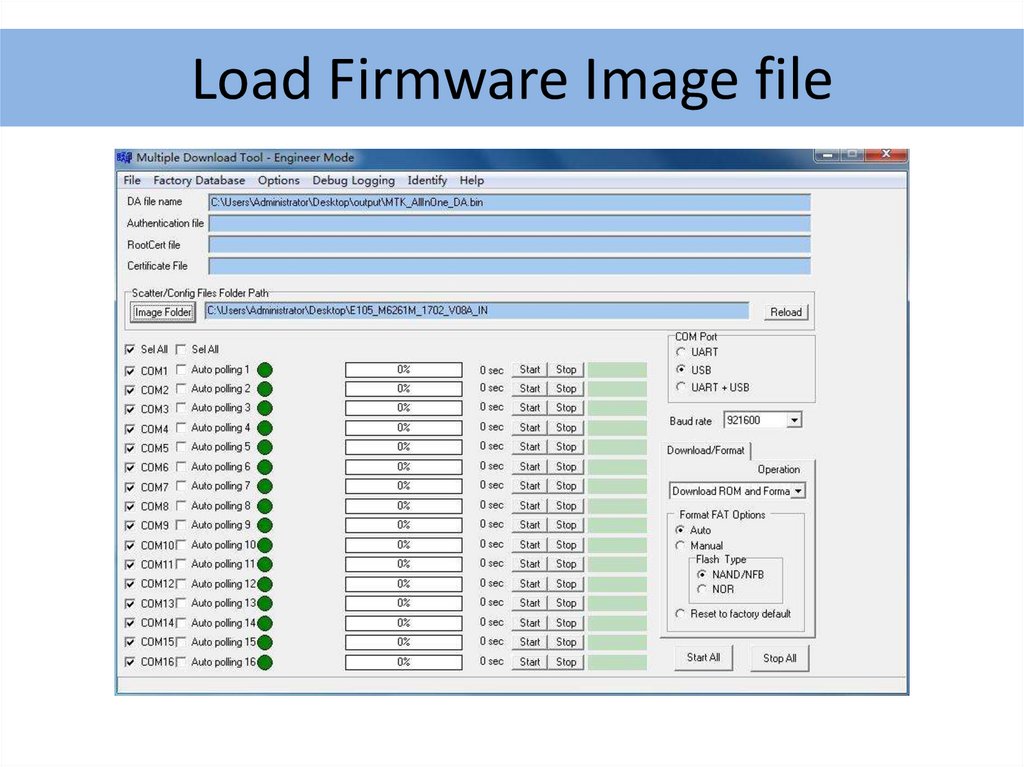
Task: Open the Debug Logging menu
Action: point(353,180)
